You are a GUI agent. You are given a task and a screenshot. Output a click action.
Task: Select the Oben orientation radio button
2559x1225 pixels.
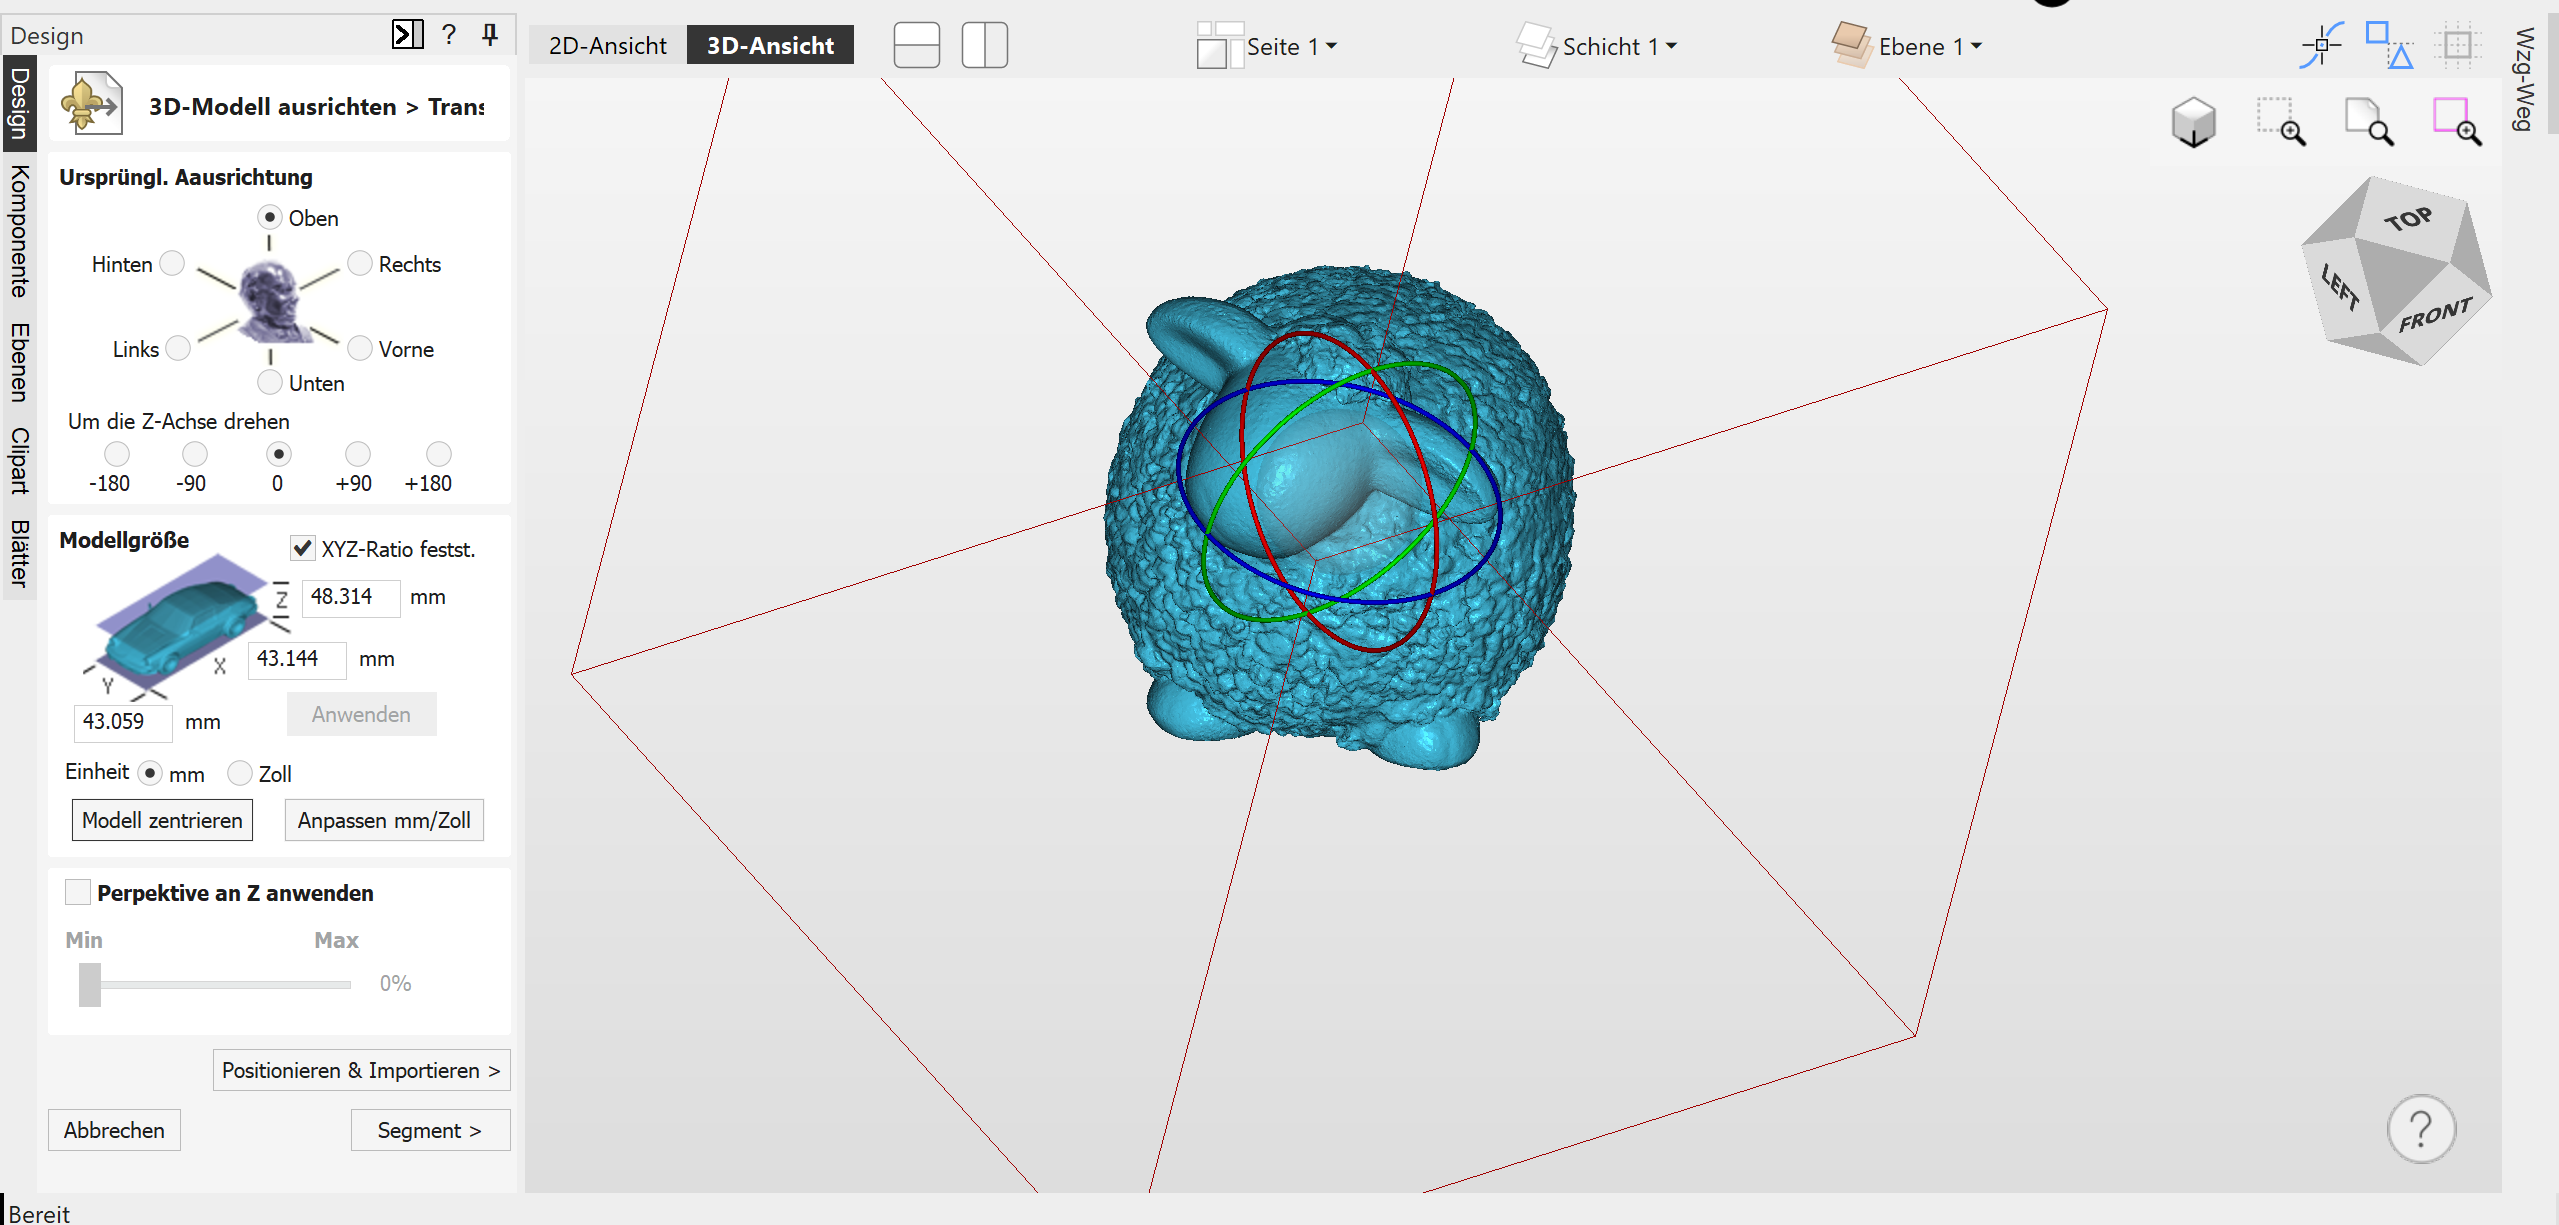[269, 217]
